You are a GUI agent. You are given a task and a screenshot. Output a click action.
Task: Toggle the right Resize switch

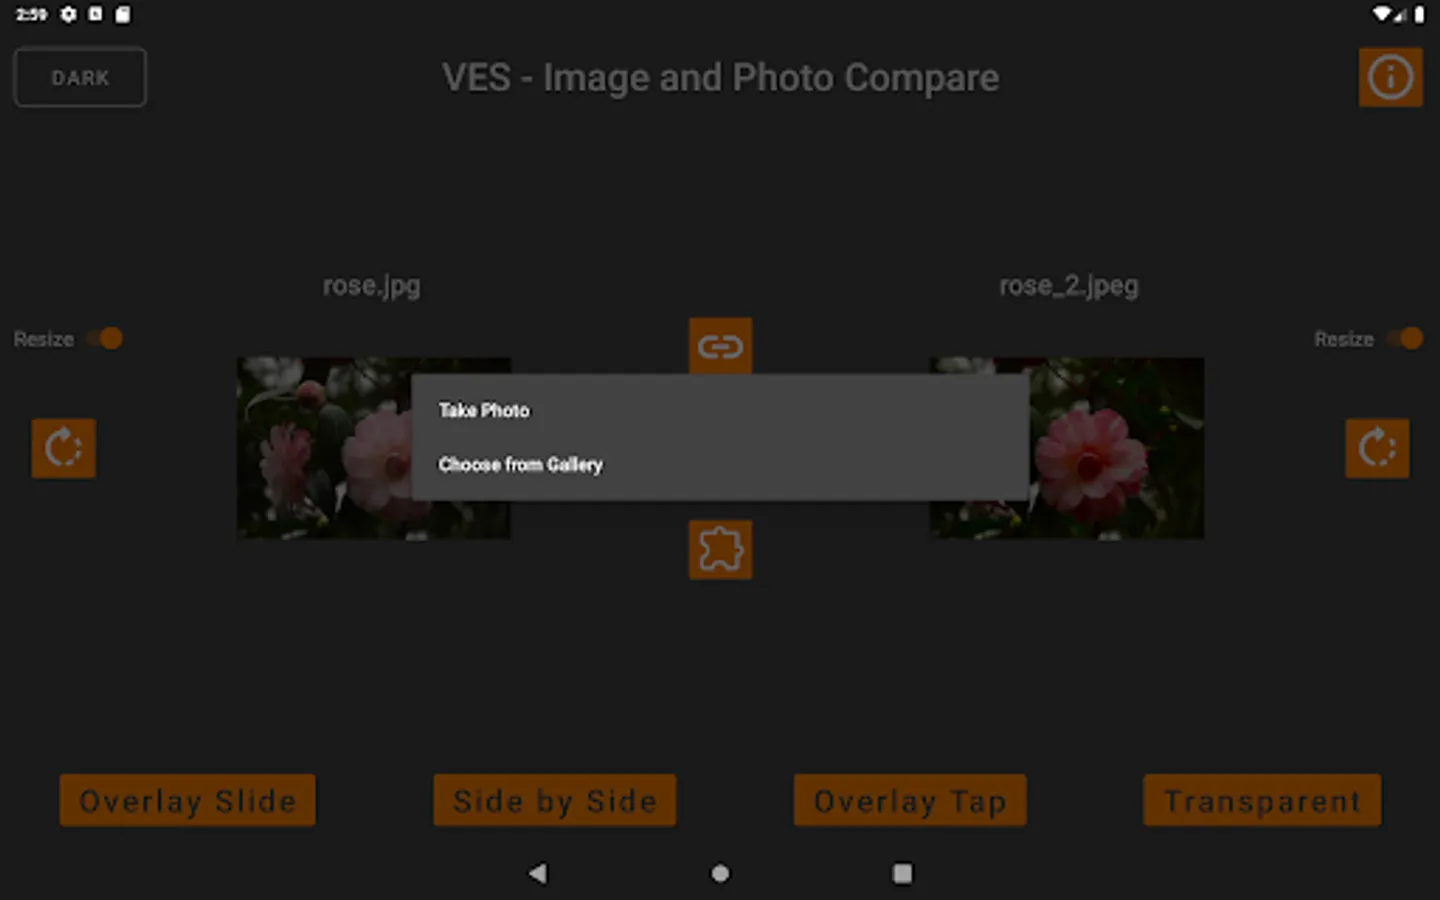(x=1404, y=339)
